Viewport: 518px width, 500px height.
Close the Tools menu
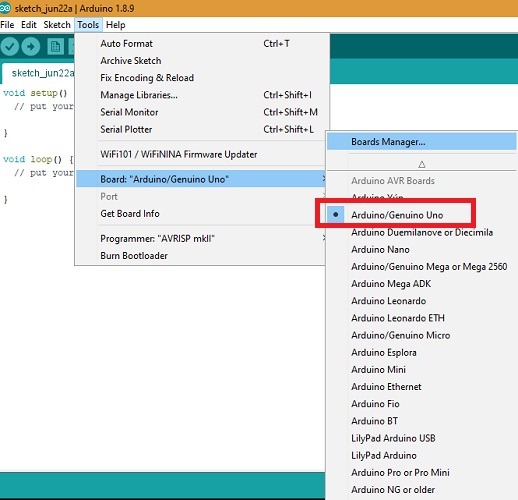coord(88,25)
